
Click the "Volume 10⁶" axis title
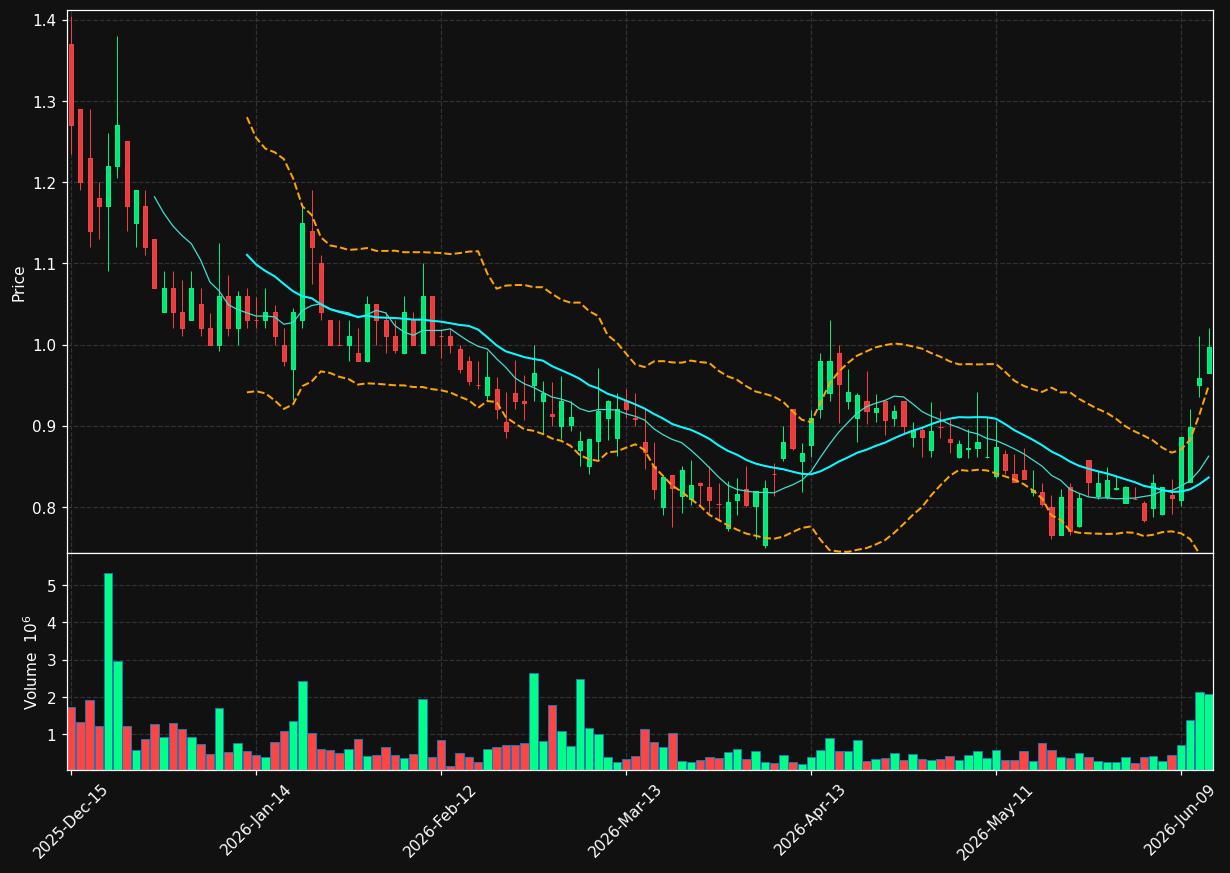pos(31,662)
